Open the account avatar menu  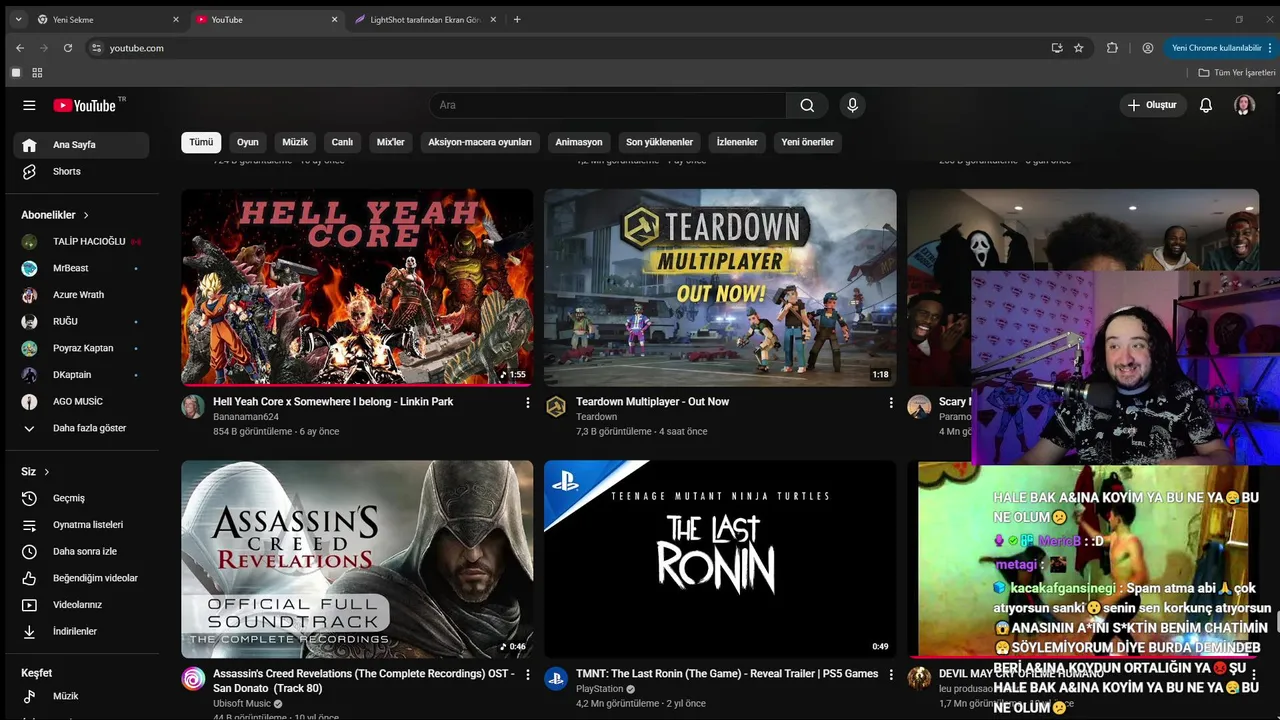1244,105
